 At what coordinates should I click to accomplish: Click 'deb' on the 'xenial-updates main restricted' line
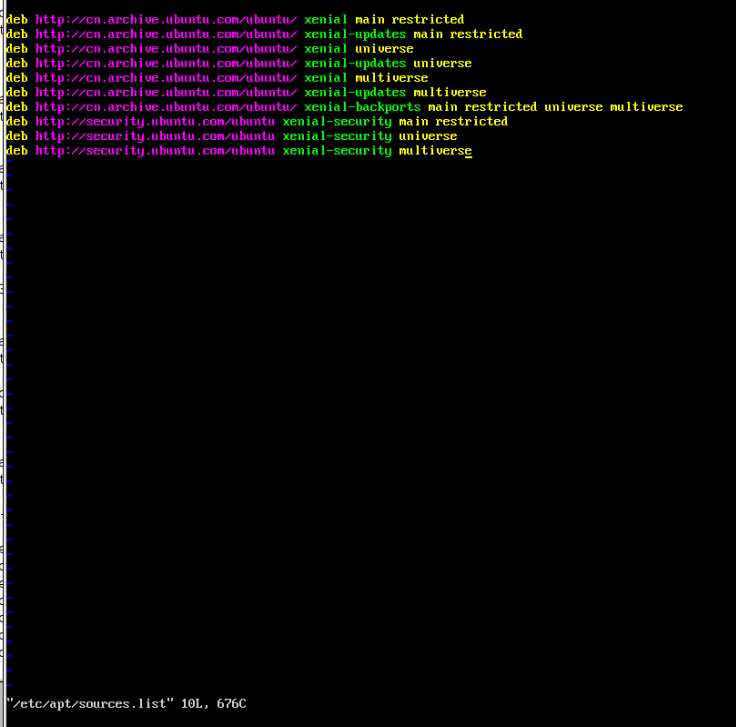pos(17,34)
